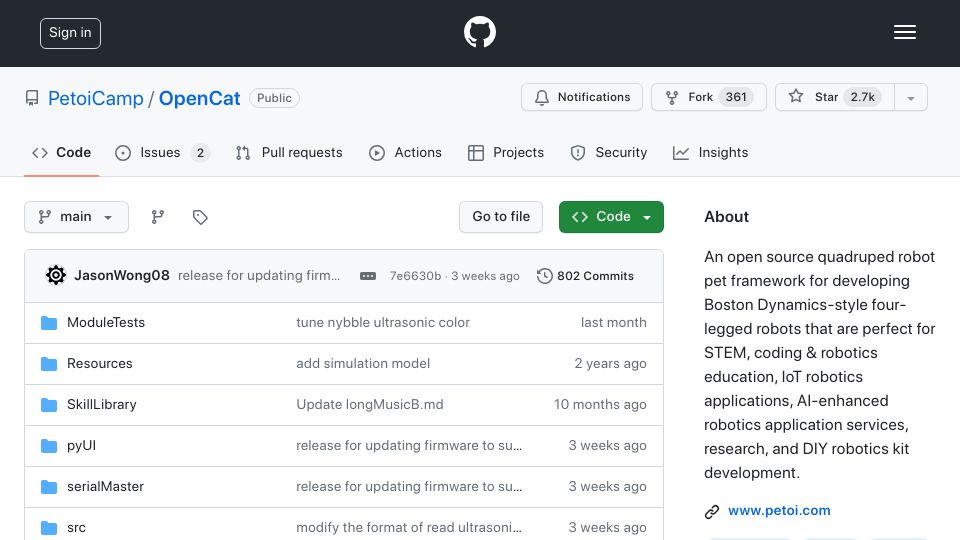
Task: Open the pyUI folder
Action: click(x=81, y=446)
